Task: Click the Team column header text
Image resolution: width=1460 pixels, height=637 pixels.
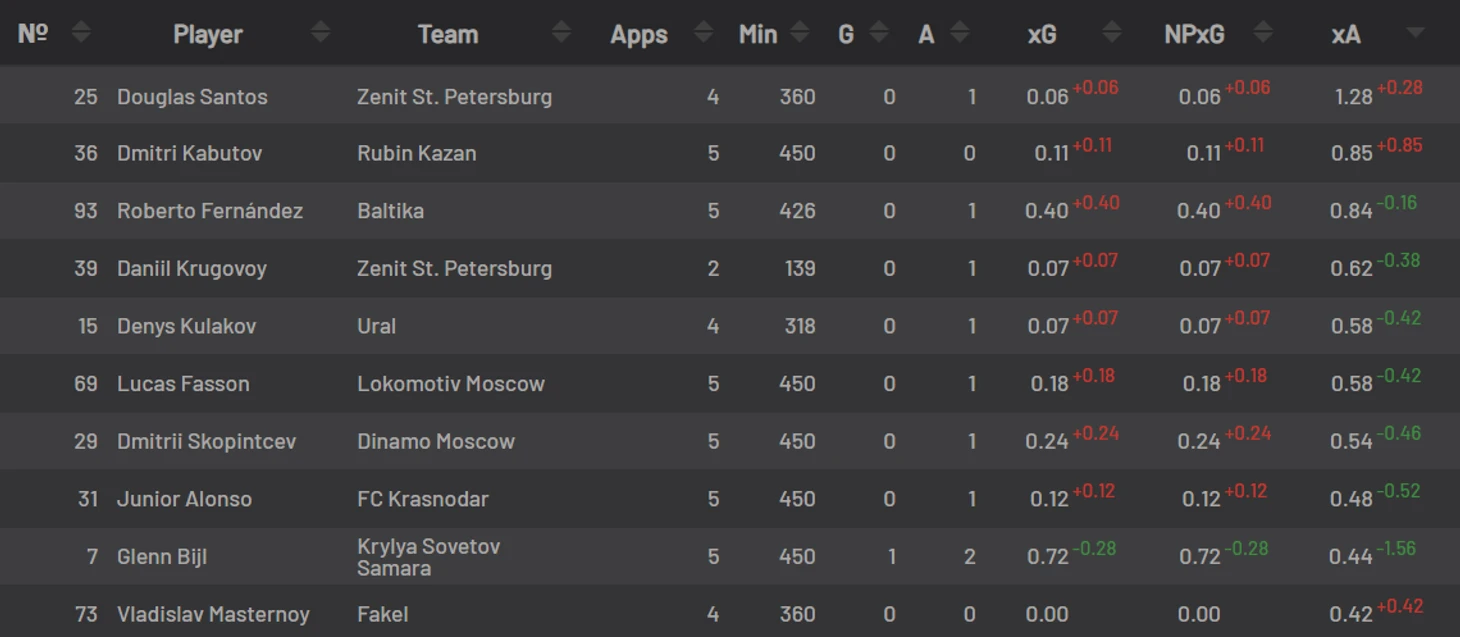Action: [448, 34]
